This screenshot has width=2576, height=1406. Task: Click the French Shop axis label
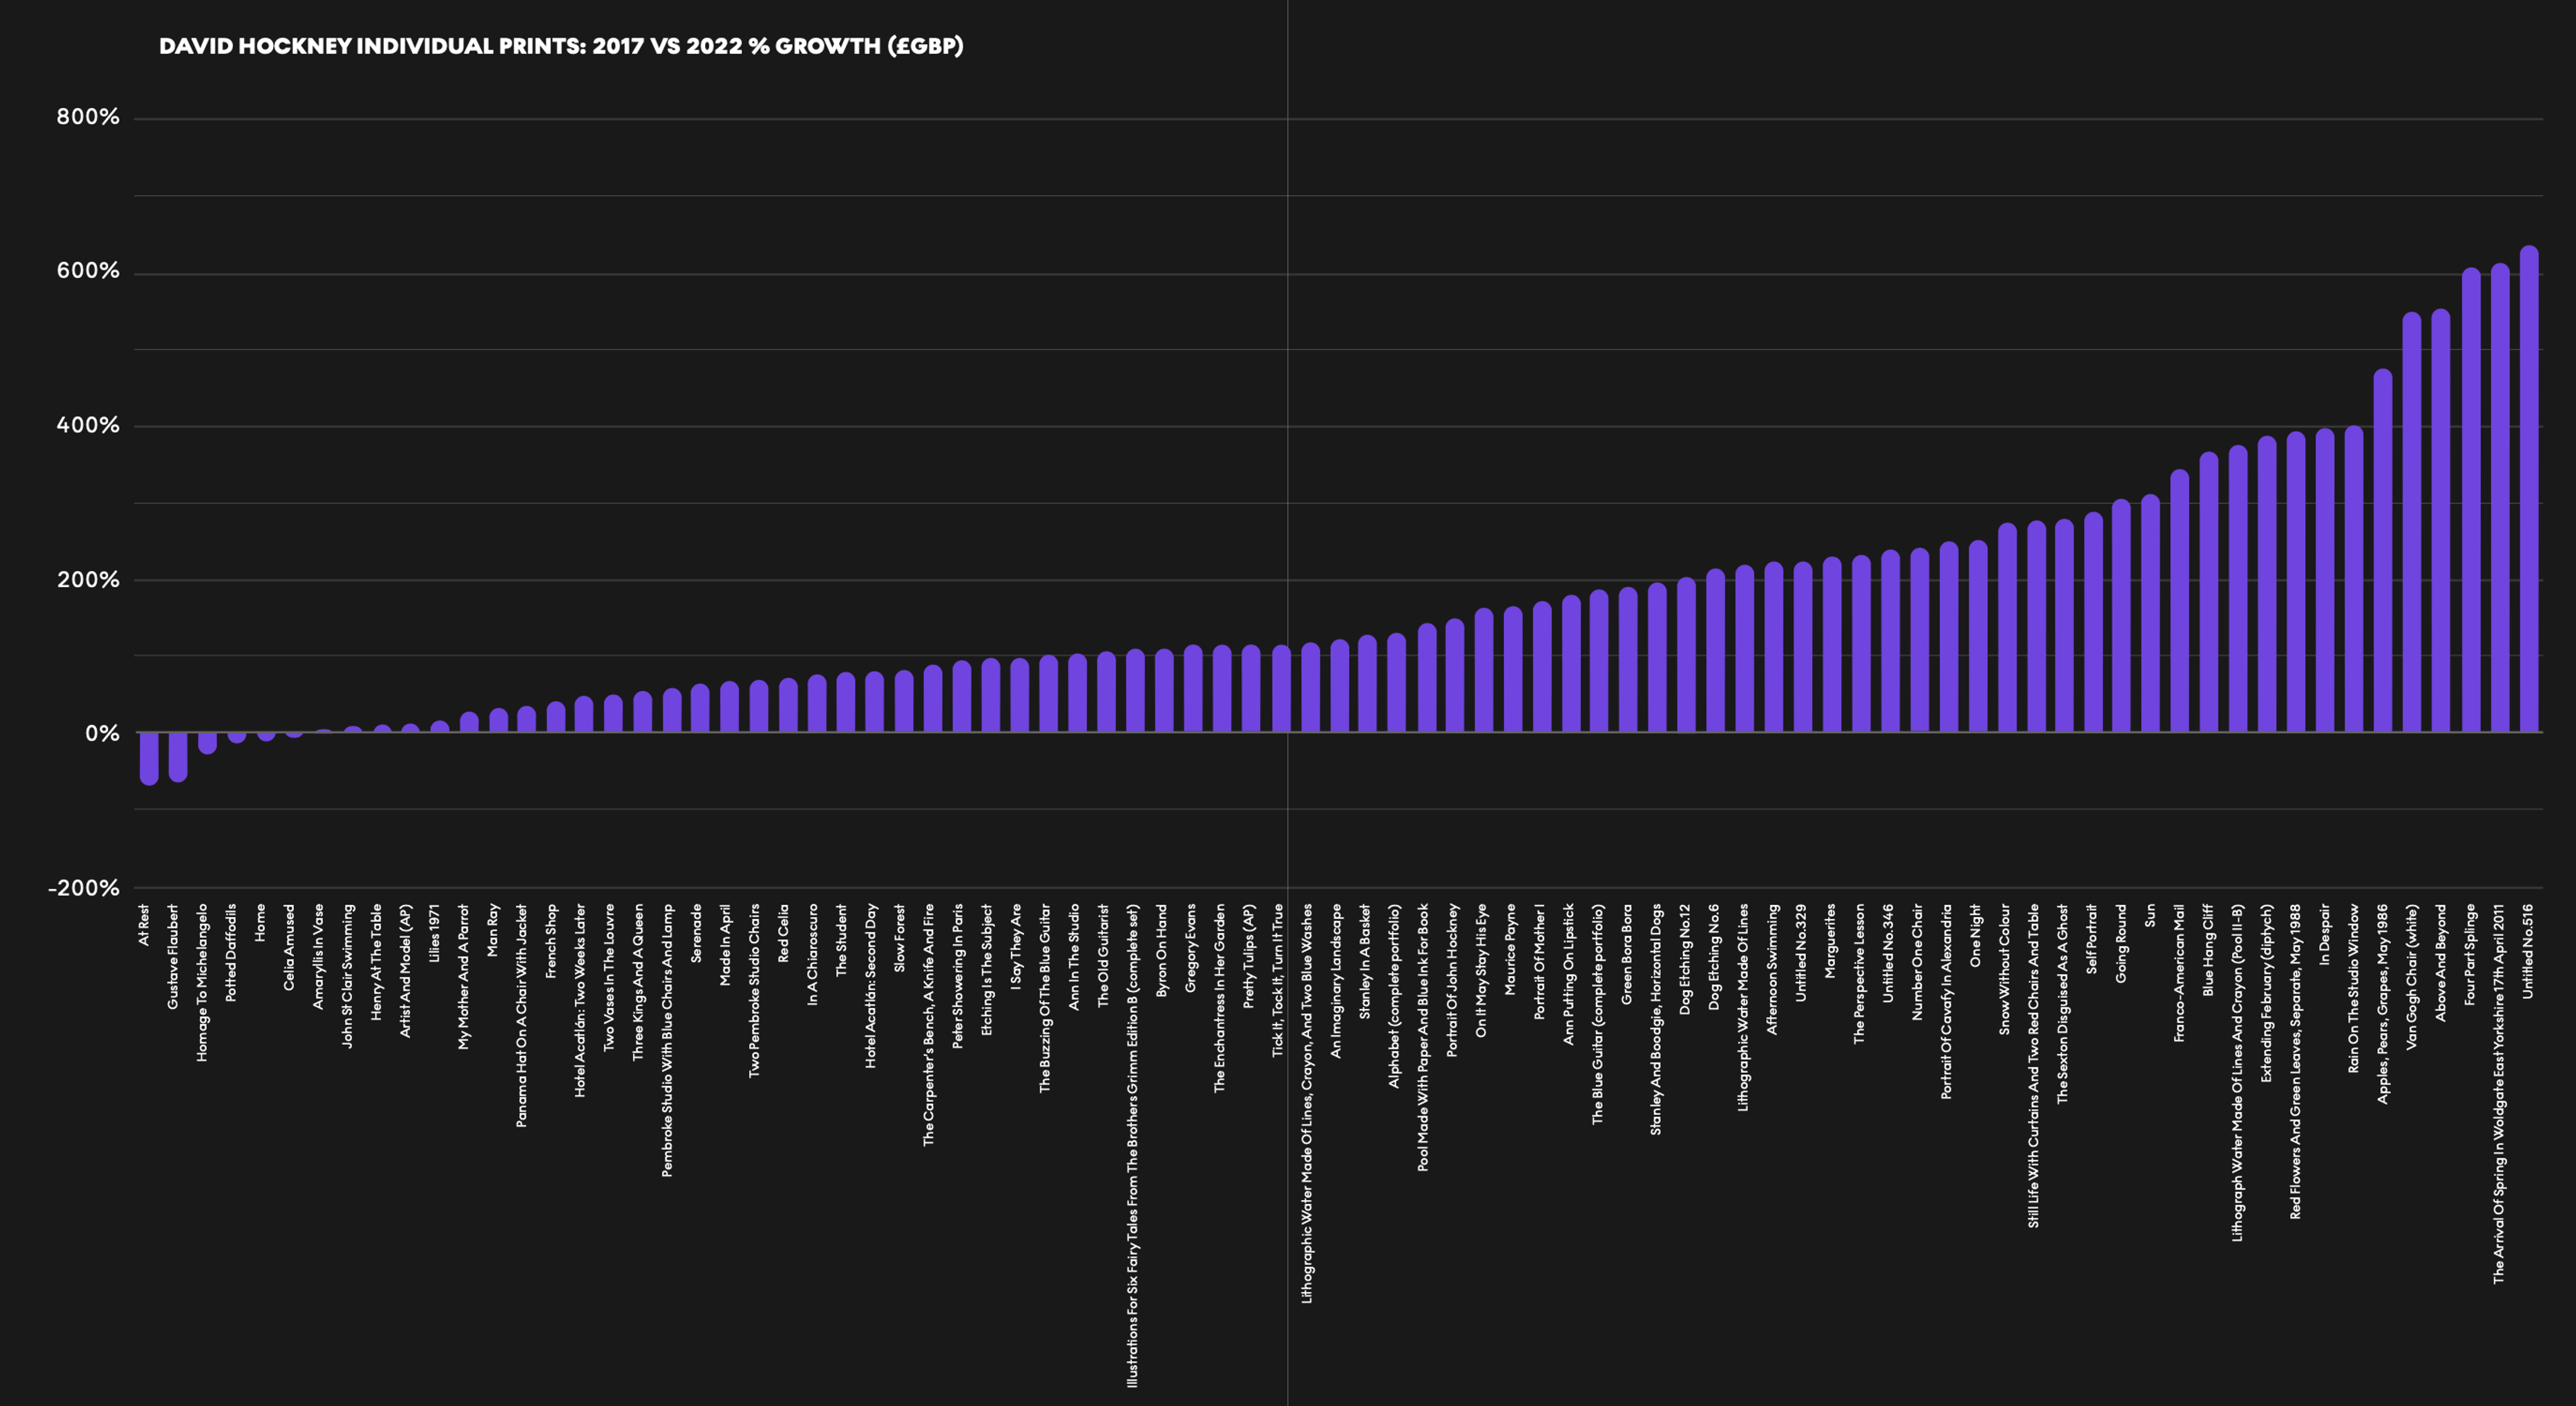[x=551, y=941]
